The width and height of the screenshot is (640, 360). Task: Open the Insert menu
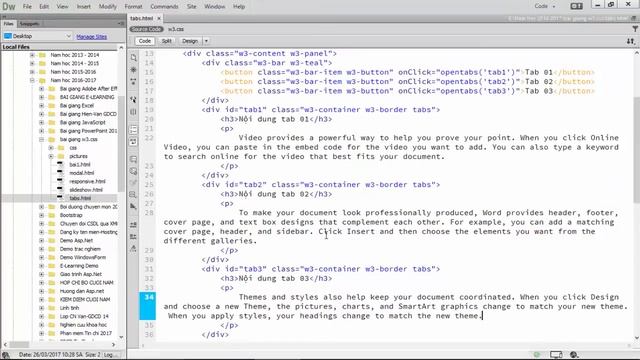(84, 7)
